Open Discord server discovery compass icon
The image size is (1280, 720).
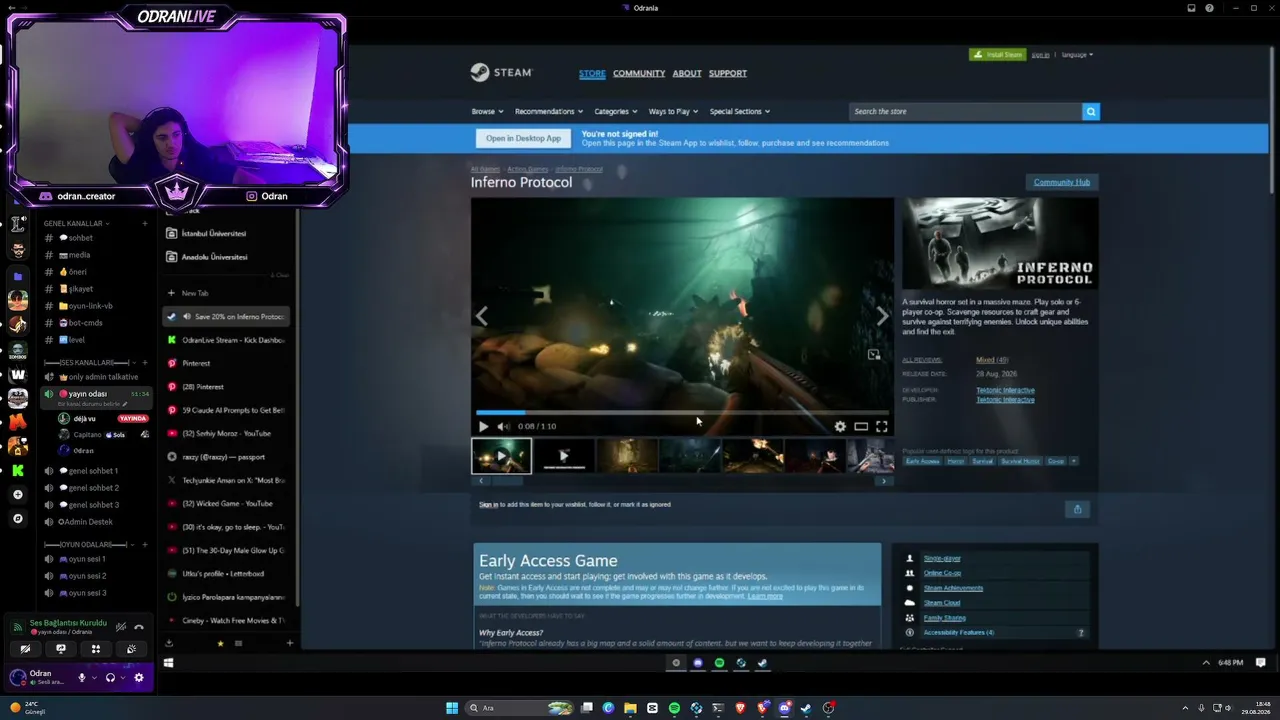(18, 519)
